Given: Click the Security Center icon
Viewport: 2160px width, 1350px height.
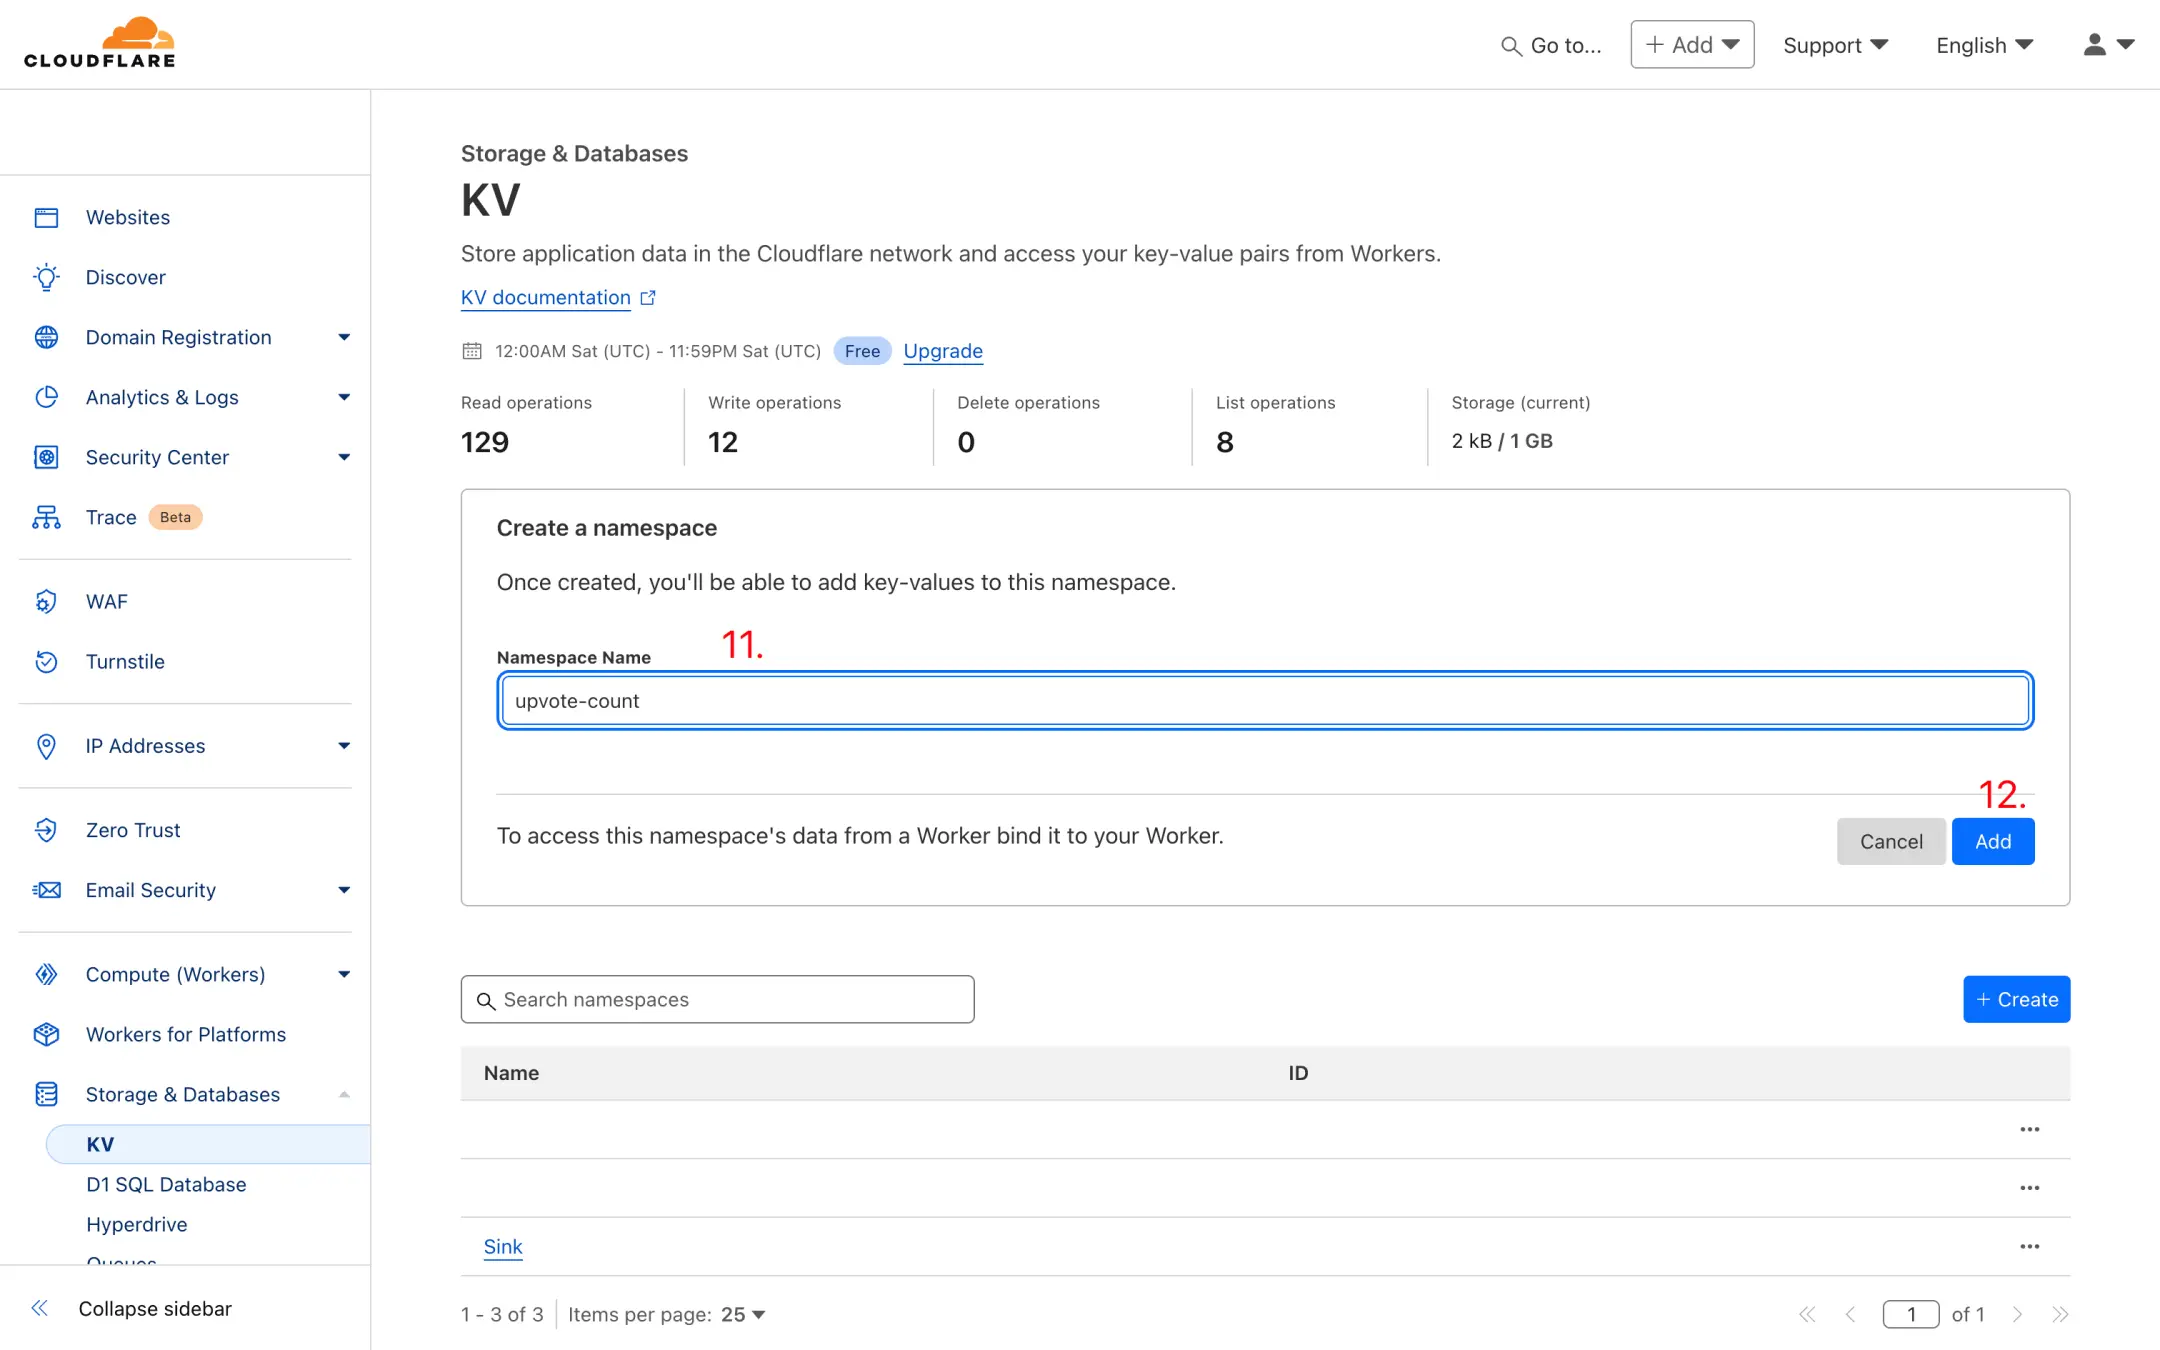Looking at the screenshot, I should coord(46,457).
